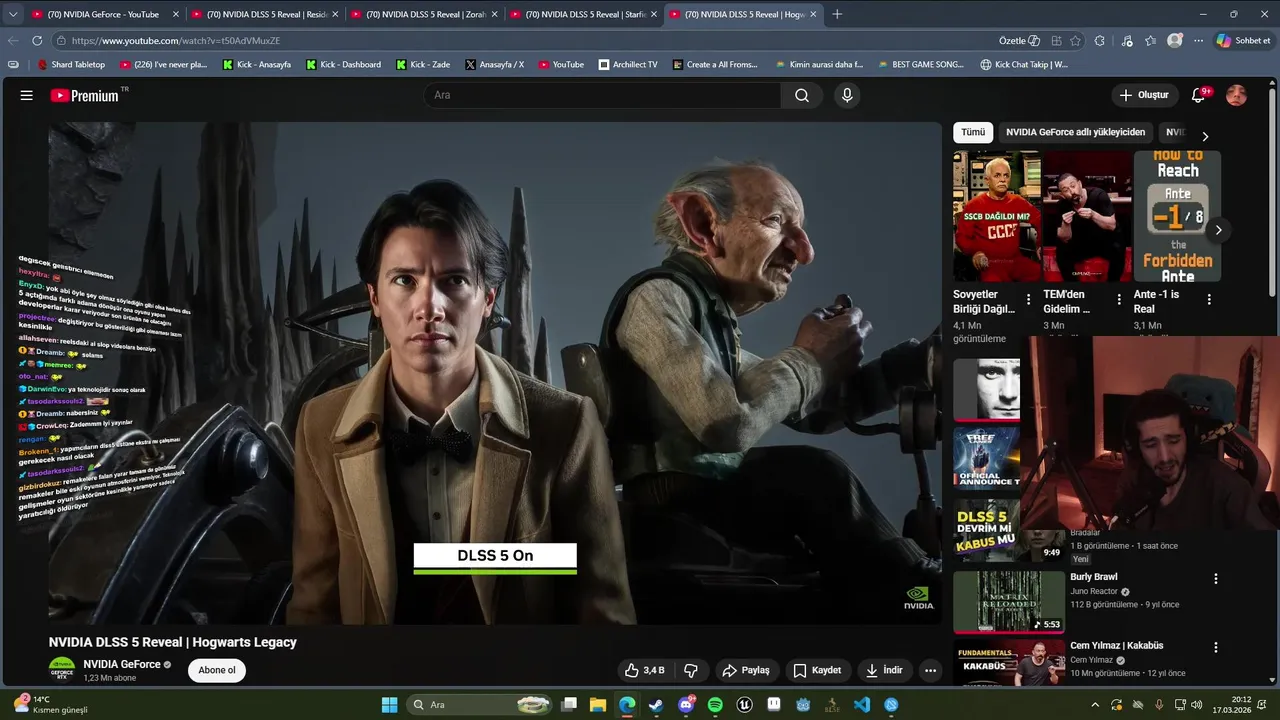Open Archillect TV bookmark

[x=628, y=64]
